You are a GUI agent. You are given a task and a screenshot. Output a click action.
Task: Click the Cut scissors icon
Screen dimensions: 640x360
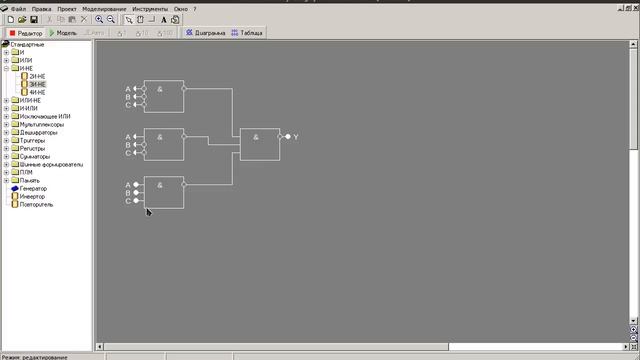[49, 20]
